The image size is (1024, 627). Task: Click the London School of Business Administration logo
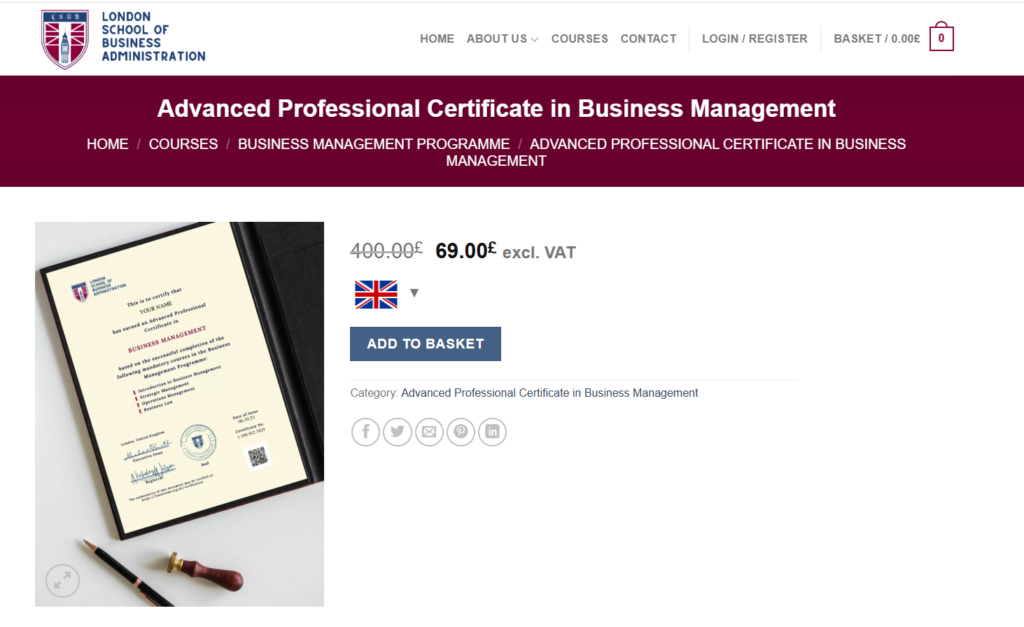point(120,38)
